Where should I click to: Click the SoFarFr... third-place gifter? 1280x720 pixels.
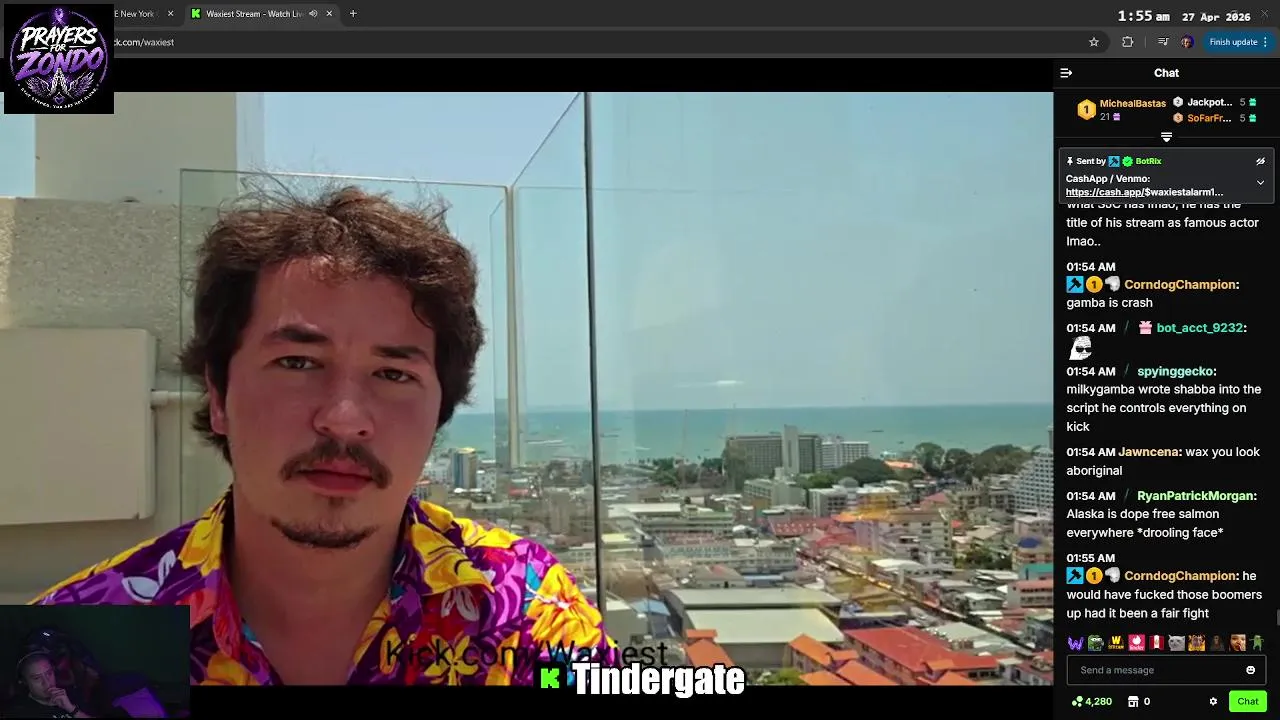coord(1208,118)
